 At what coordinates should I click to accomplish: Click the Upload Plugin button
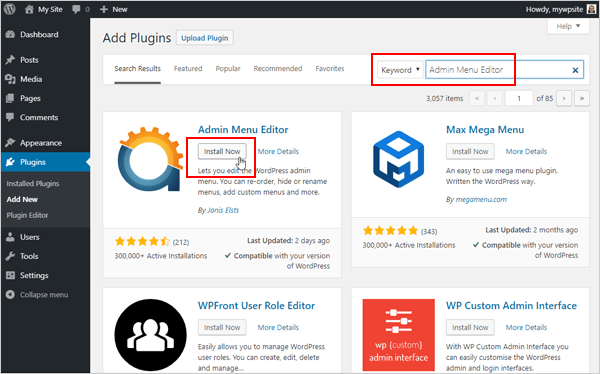click(x=205, y=38)
